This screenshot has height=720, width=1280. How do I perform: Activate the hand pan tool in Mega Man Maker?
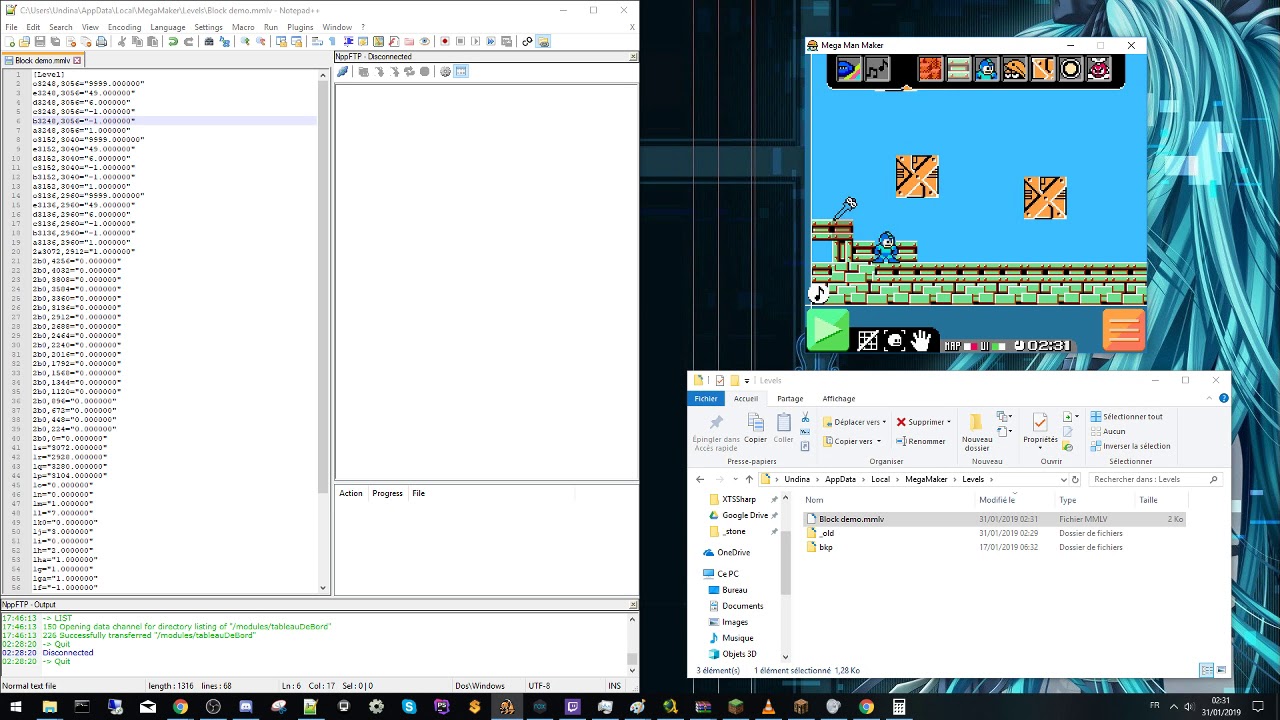coord(921,342)
